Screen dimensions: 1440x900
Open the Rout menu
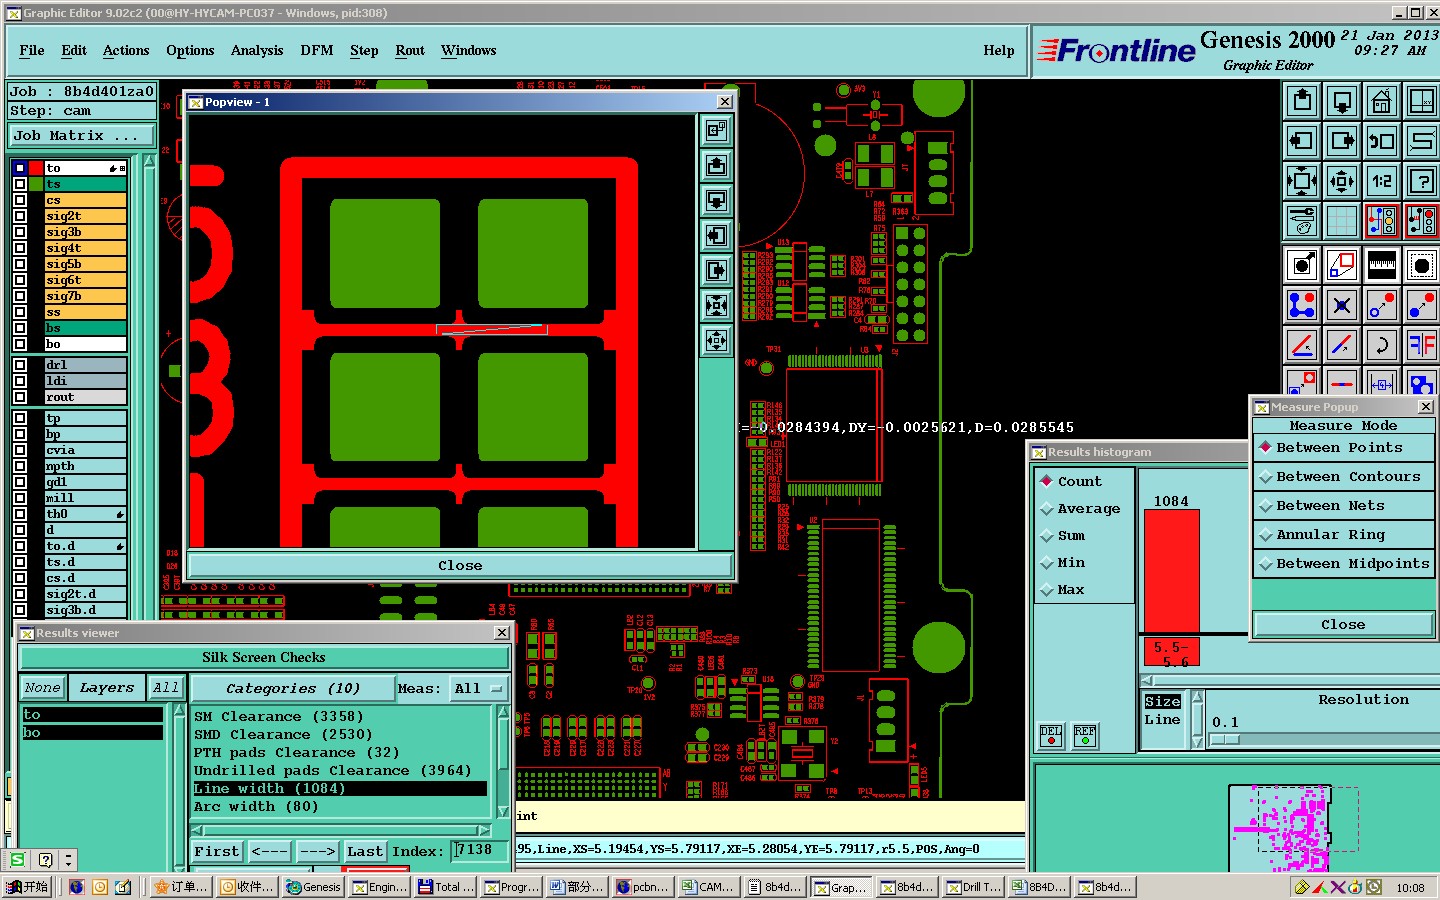coord(410,50)
